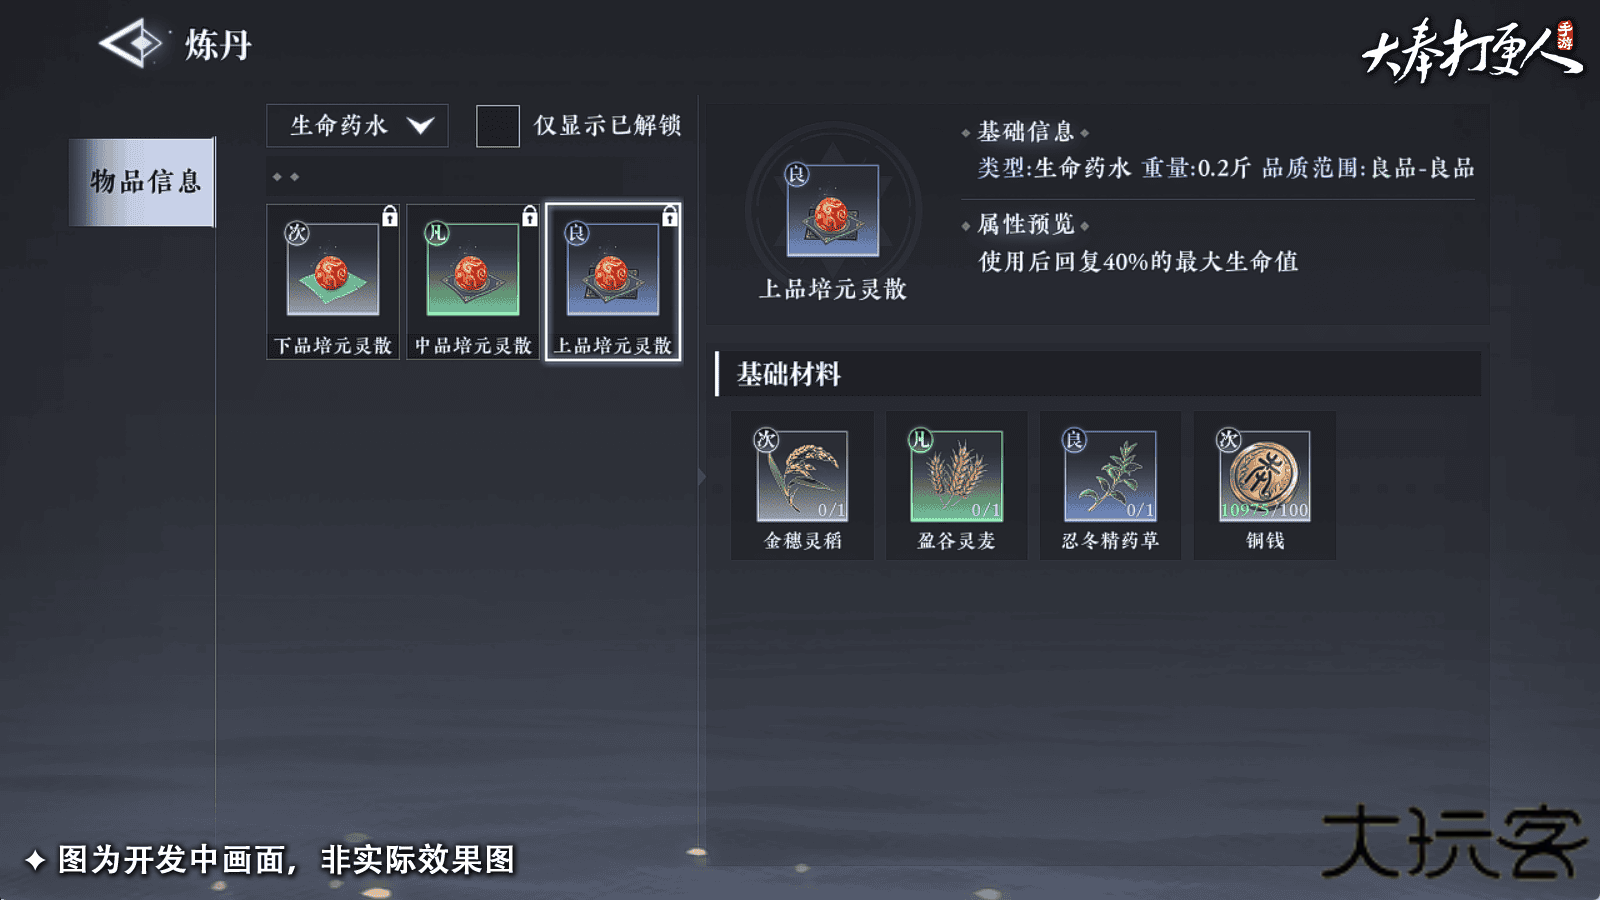Click the lock icon on 中品培元灵散

tap(530, 215)
